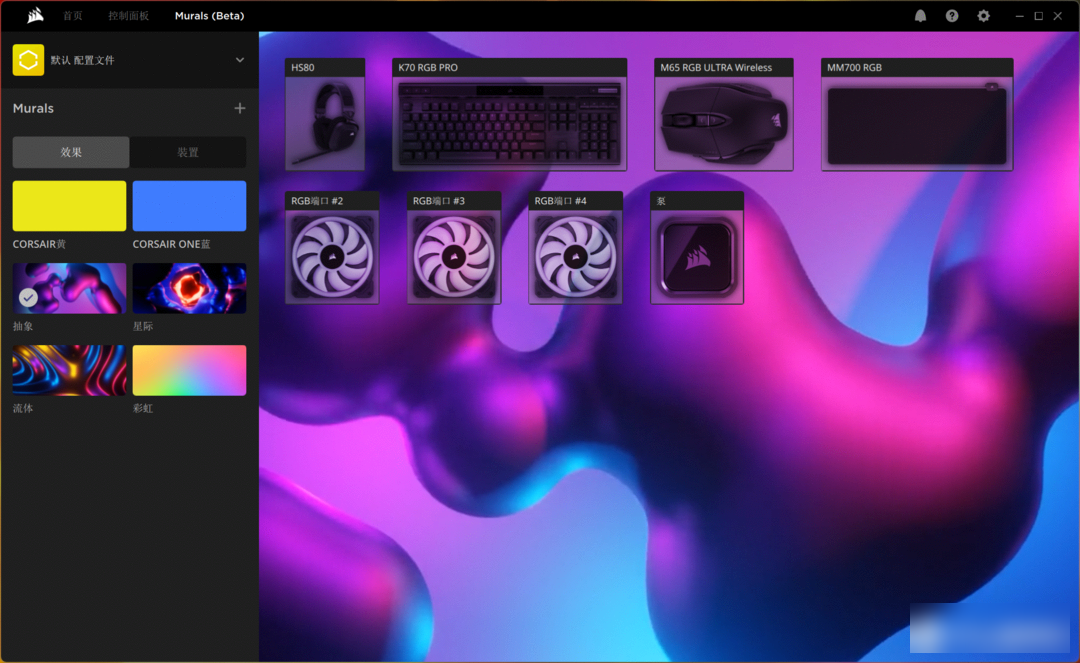Select the RGB端口 #4 fan tile
The height and width of the screenshot is (663, 1080).
[x=576, y=248]
